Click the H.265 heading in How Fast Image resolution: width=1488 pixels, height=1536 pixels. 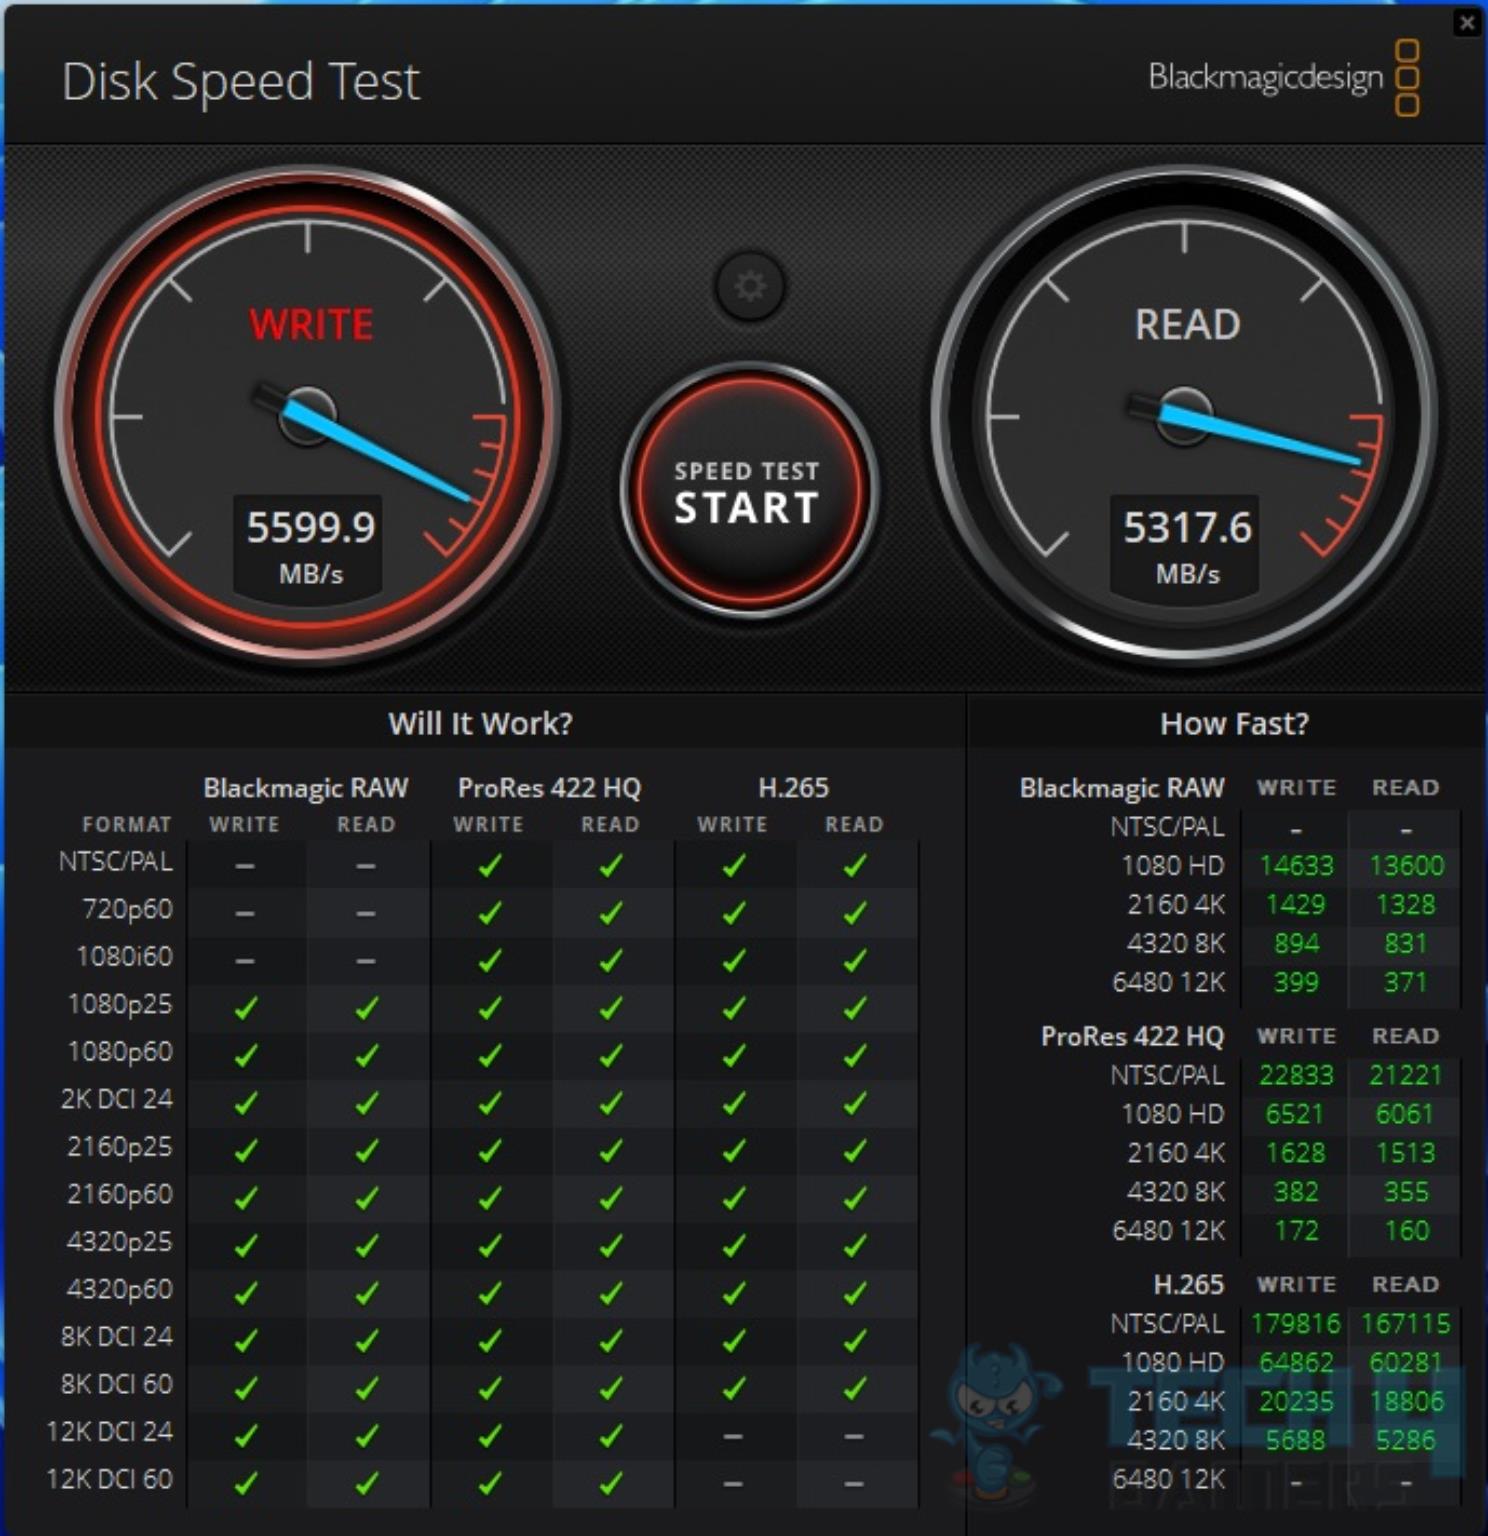[1188, 1285]
